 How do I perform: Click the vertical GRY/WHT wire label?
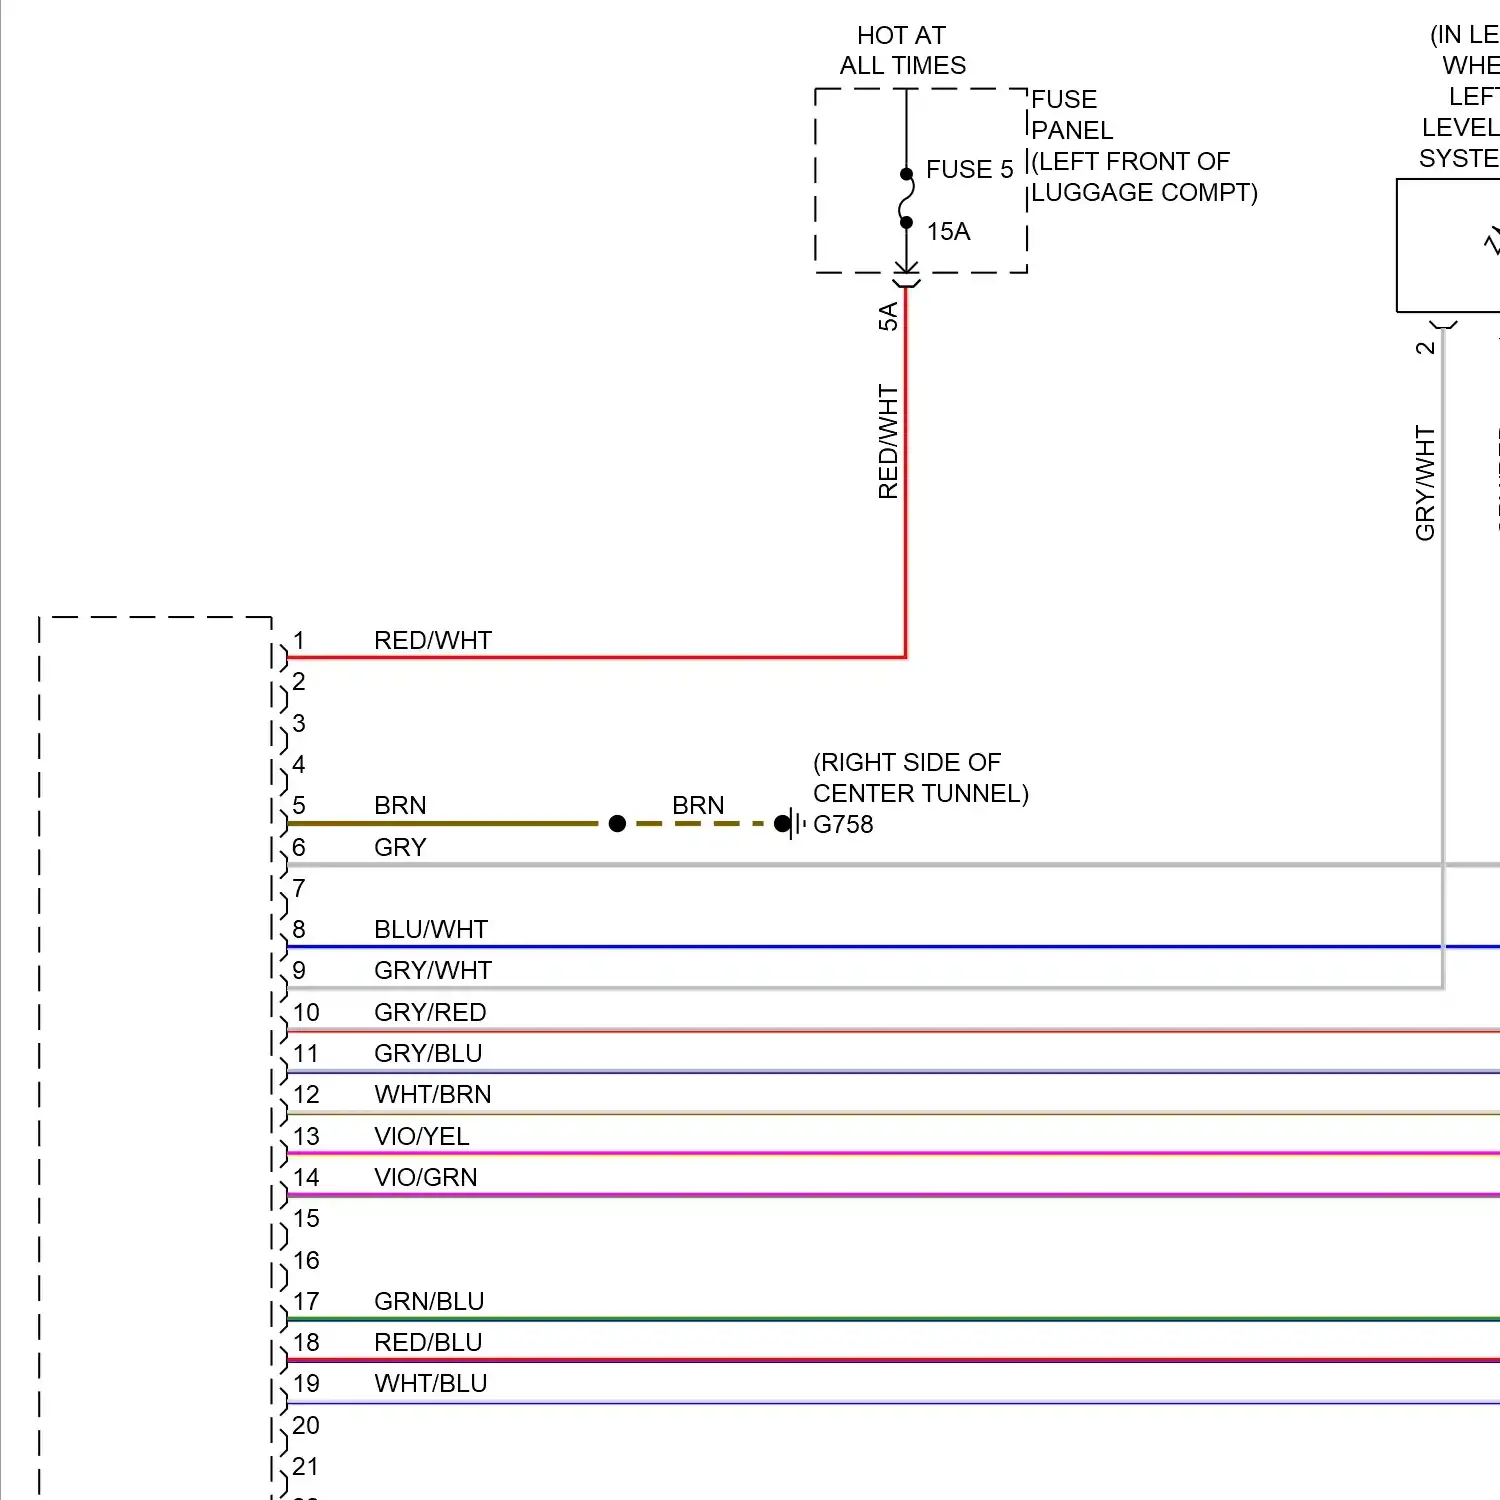coord(1425,484)
